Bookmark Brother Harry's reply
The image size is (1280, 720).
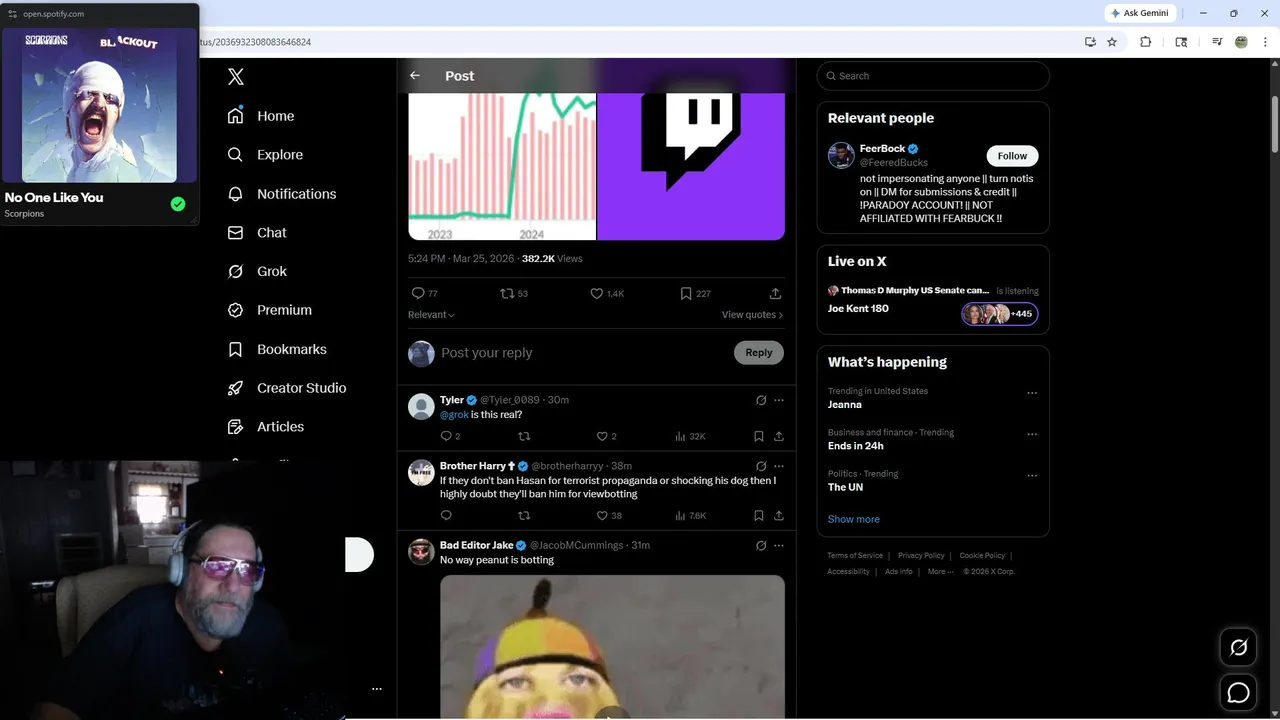(759, 516)
